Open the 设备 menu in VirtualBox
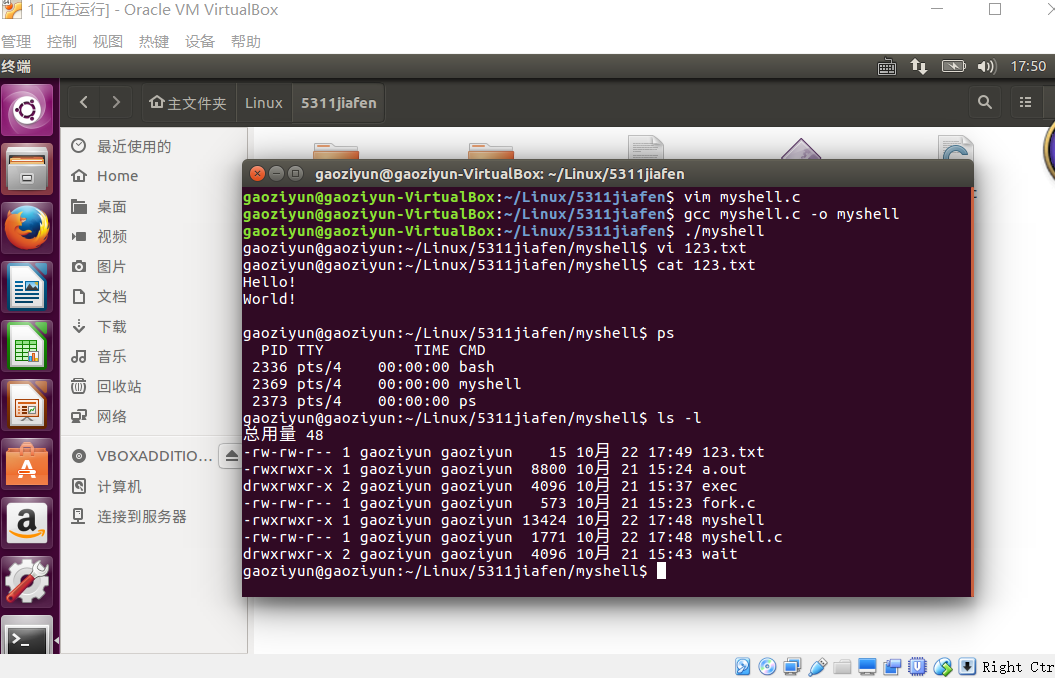The image size is (1055, 678). click(x=200, y=42)
